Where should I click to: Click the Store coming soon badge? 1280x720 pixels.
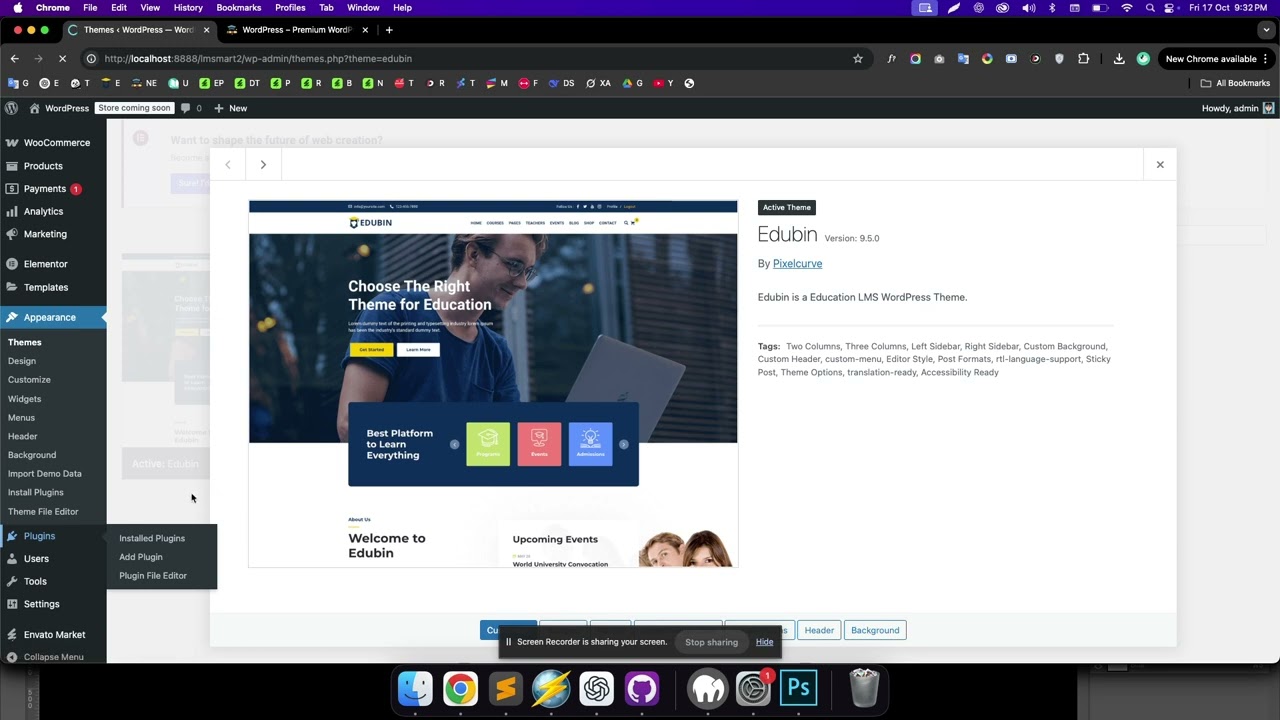(x=134, y=108)
